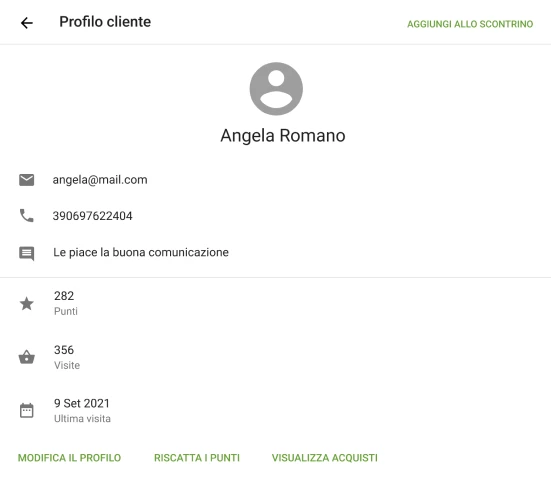Click the note comment icon
Viewport: 551px width, 493px height.
26,253
